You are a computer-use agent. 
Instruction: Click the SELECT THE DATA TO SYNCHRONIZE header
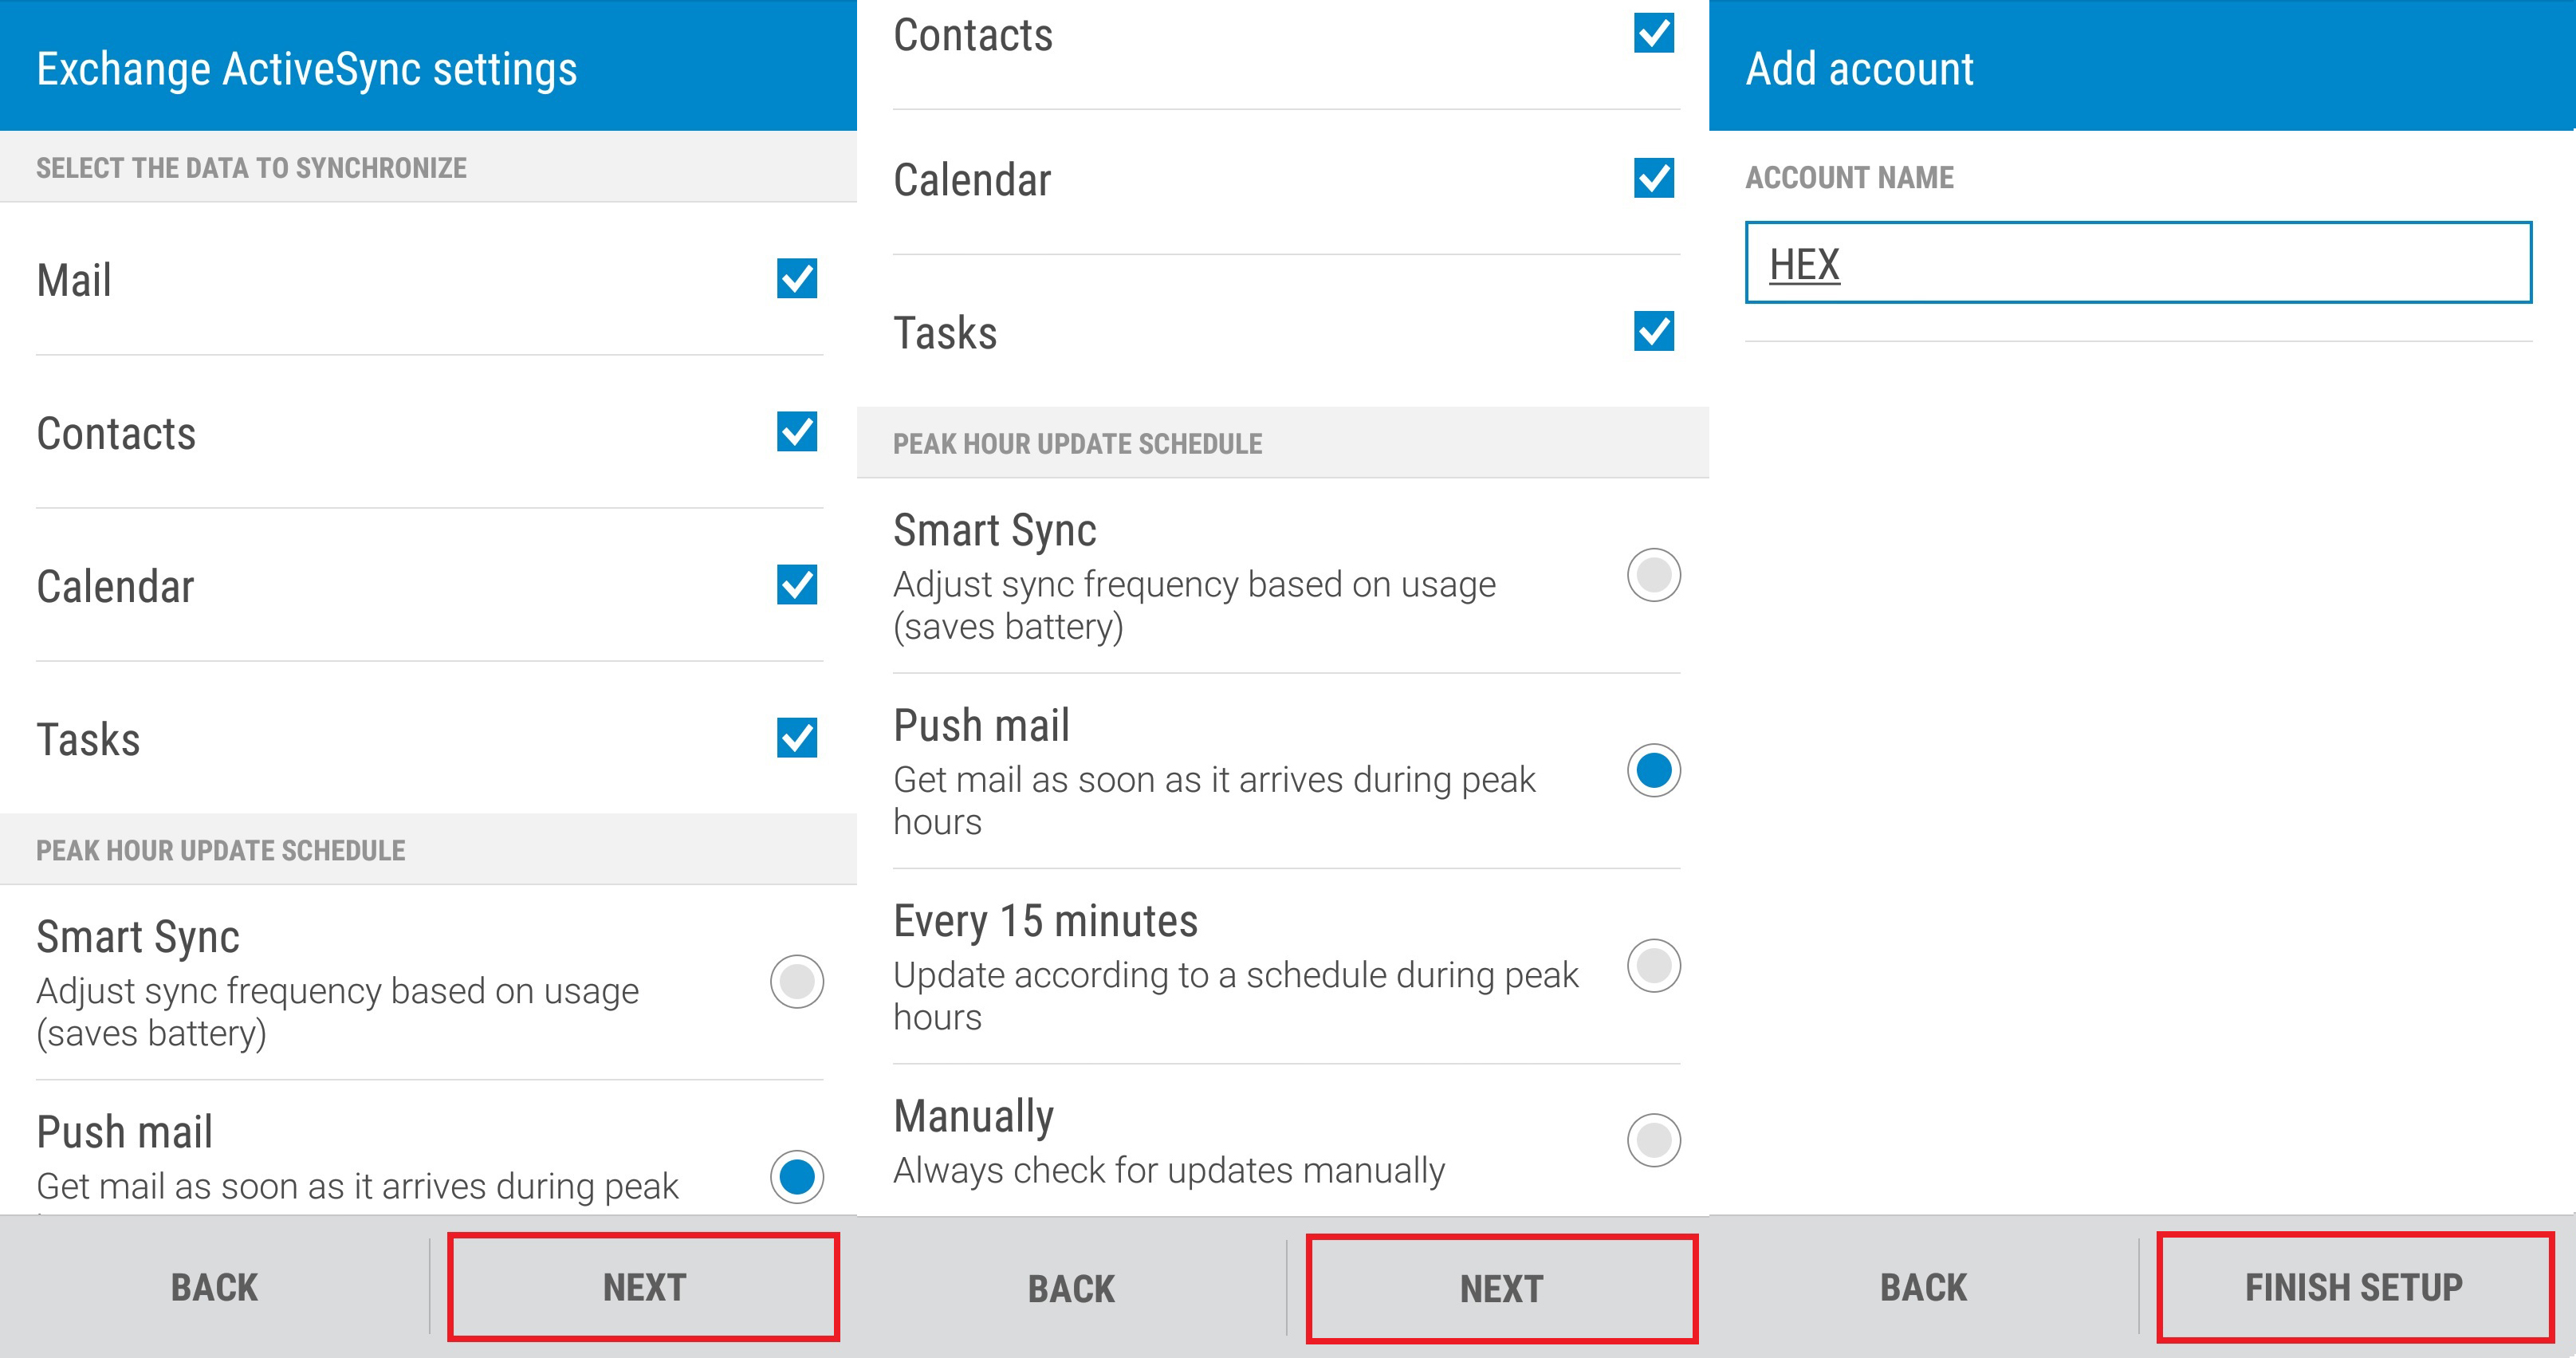click(x=251, y=168)
